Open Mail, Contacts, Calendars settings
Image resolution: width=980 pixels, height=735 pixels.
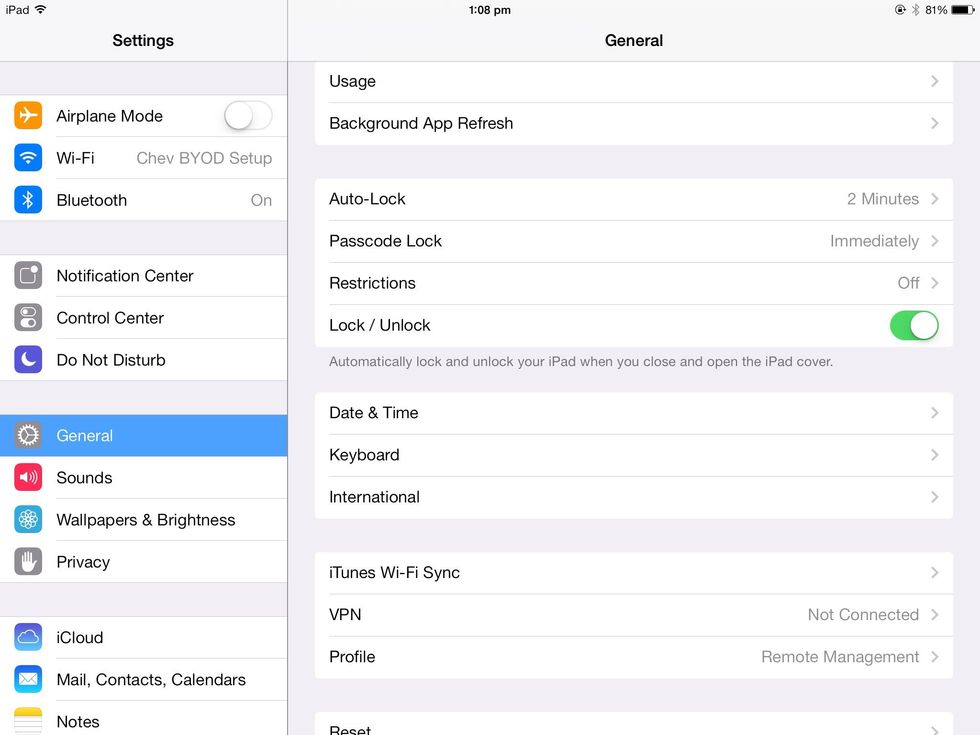[x=150, y=680]
